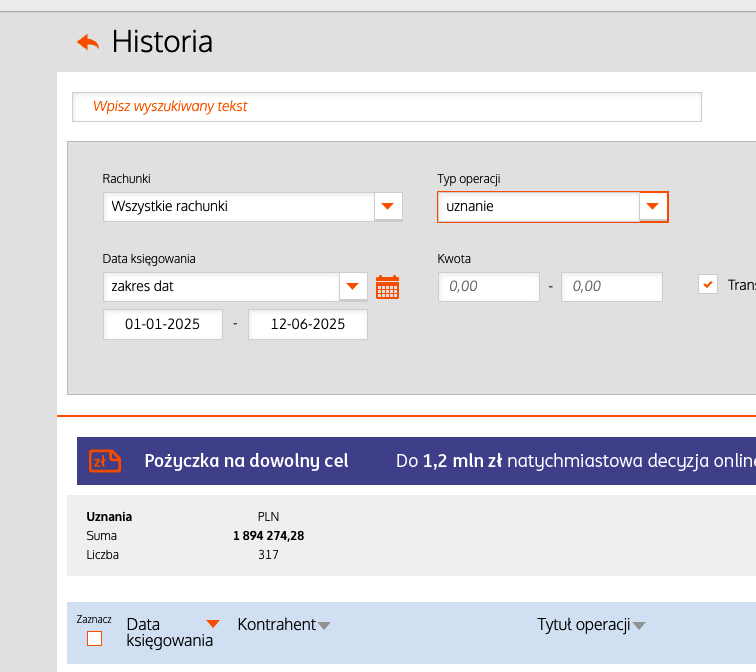Viewport: 756px width, 672px height.
Task: Click the 'Kontrahent' column header
Action: pyautogui.click(x=277, y=624)
